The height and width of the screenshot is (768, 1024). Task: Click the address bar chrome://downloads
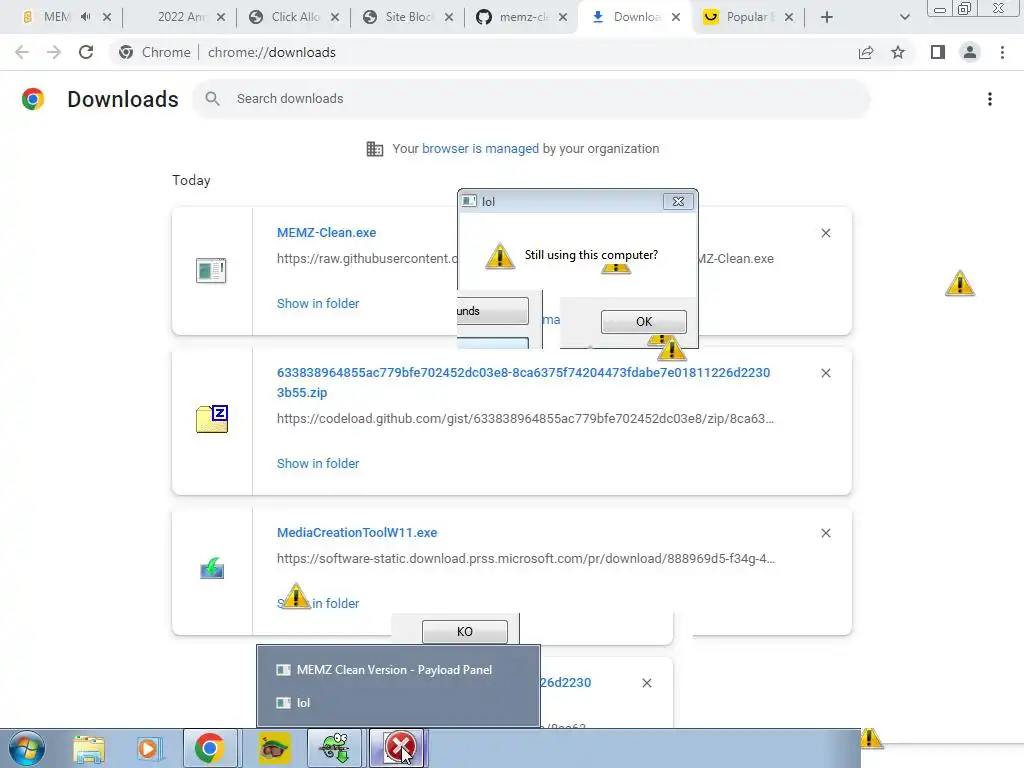[272, 52]
